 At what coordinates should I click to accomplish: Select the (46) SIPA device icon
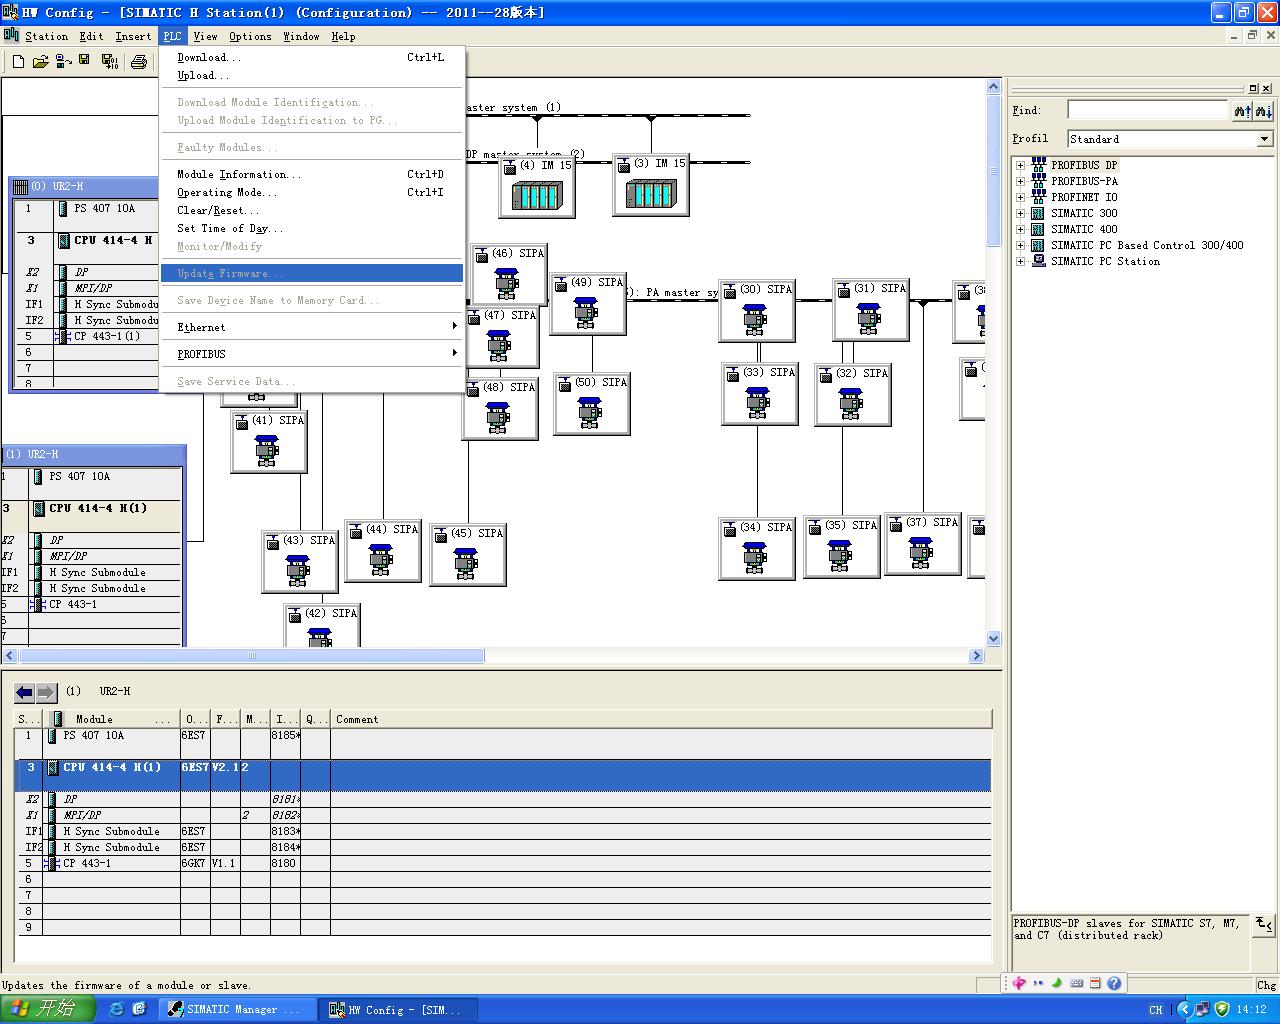509,274
